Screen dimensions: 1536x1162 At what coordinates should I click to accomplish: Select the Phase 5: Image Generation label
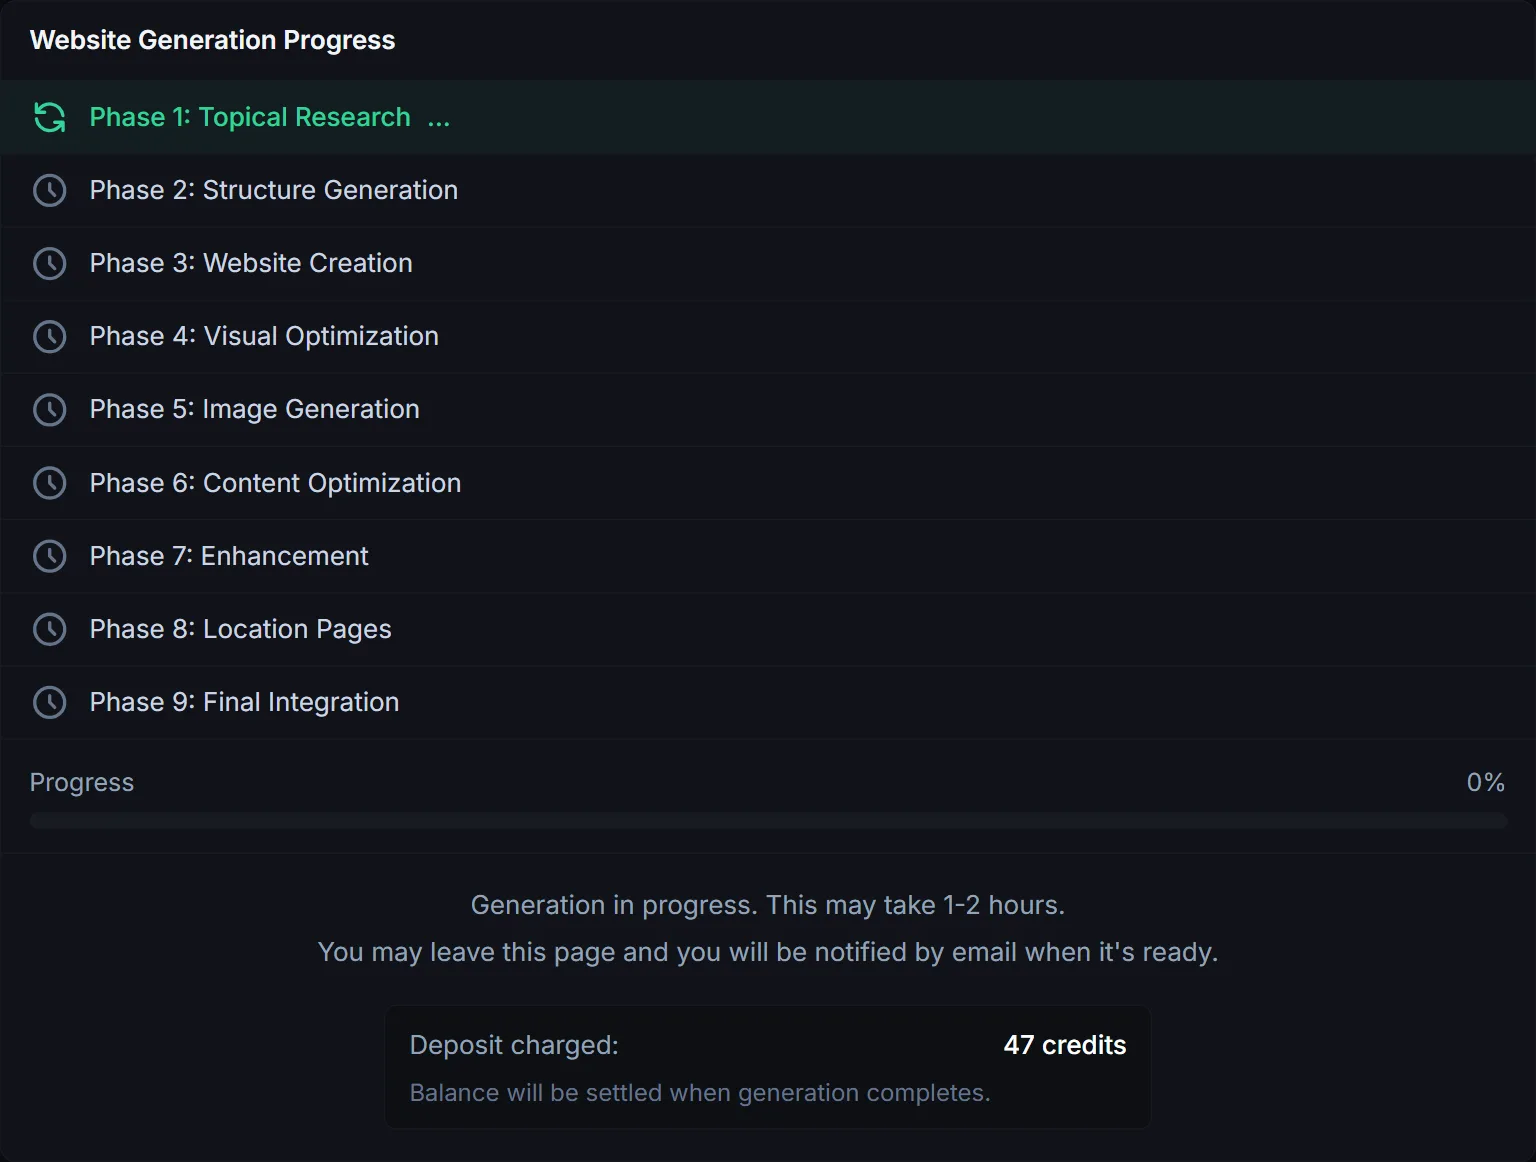pos(255,409)
